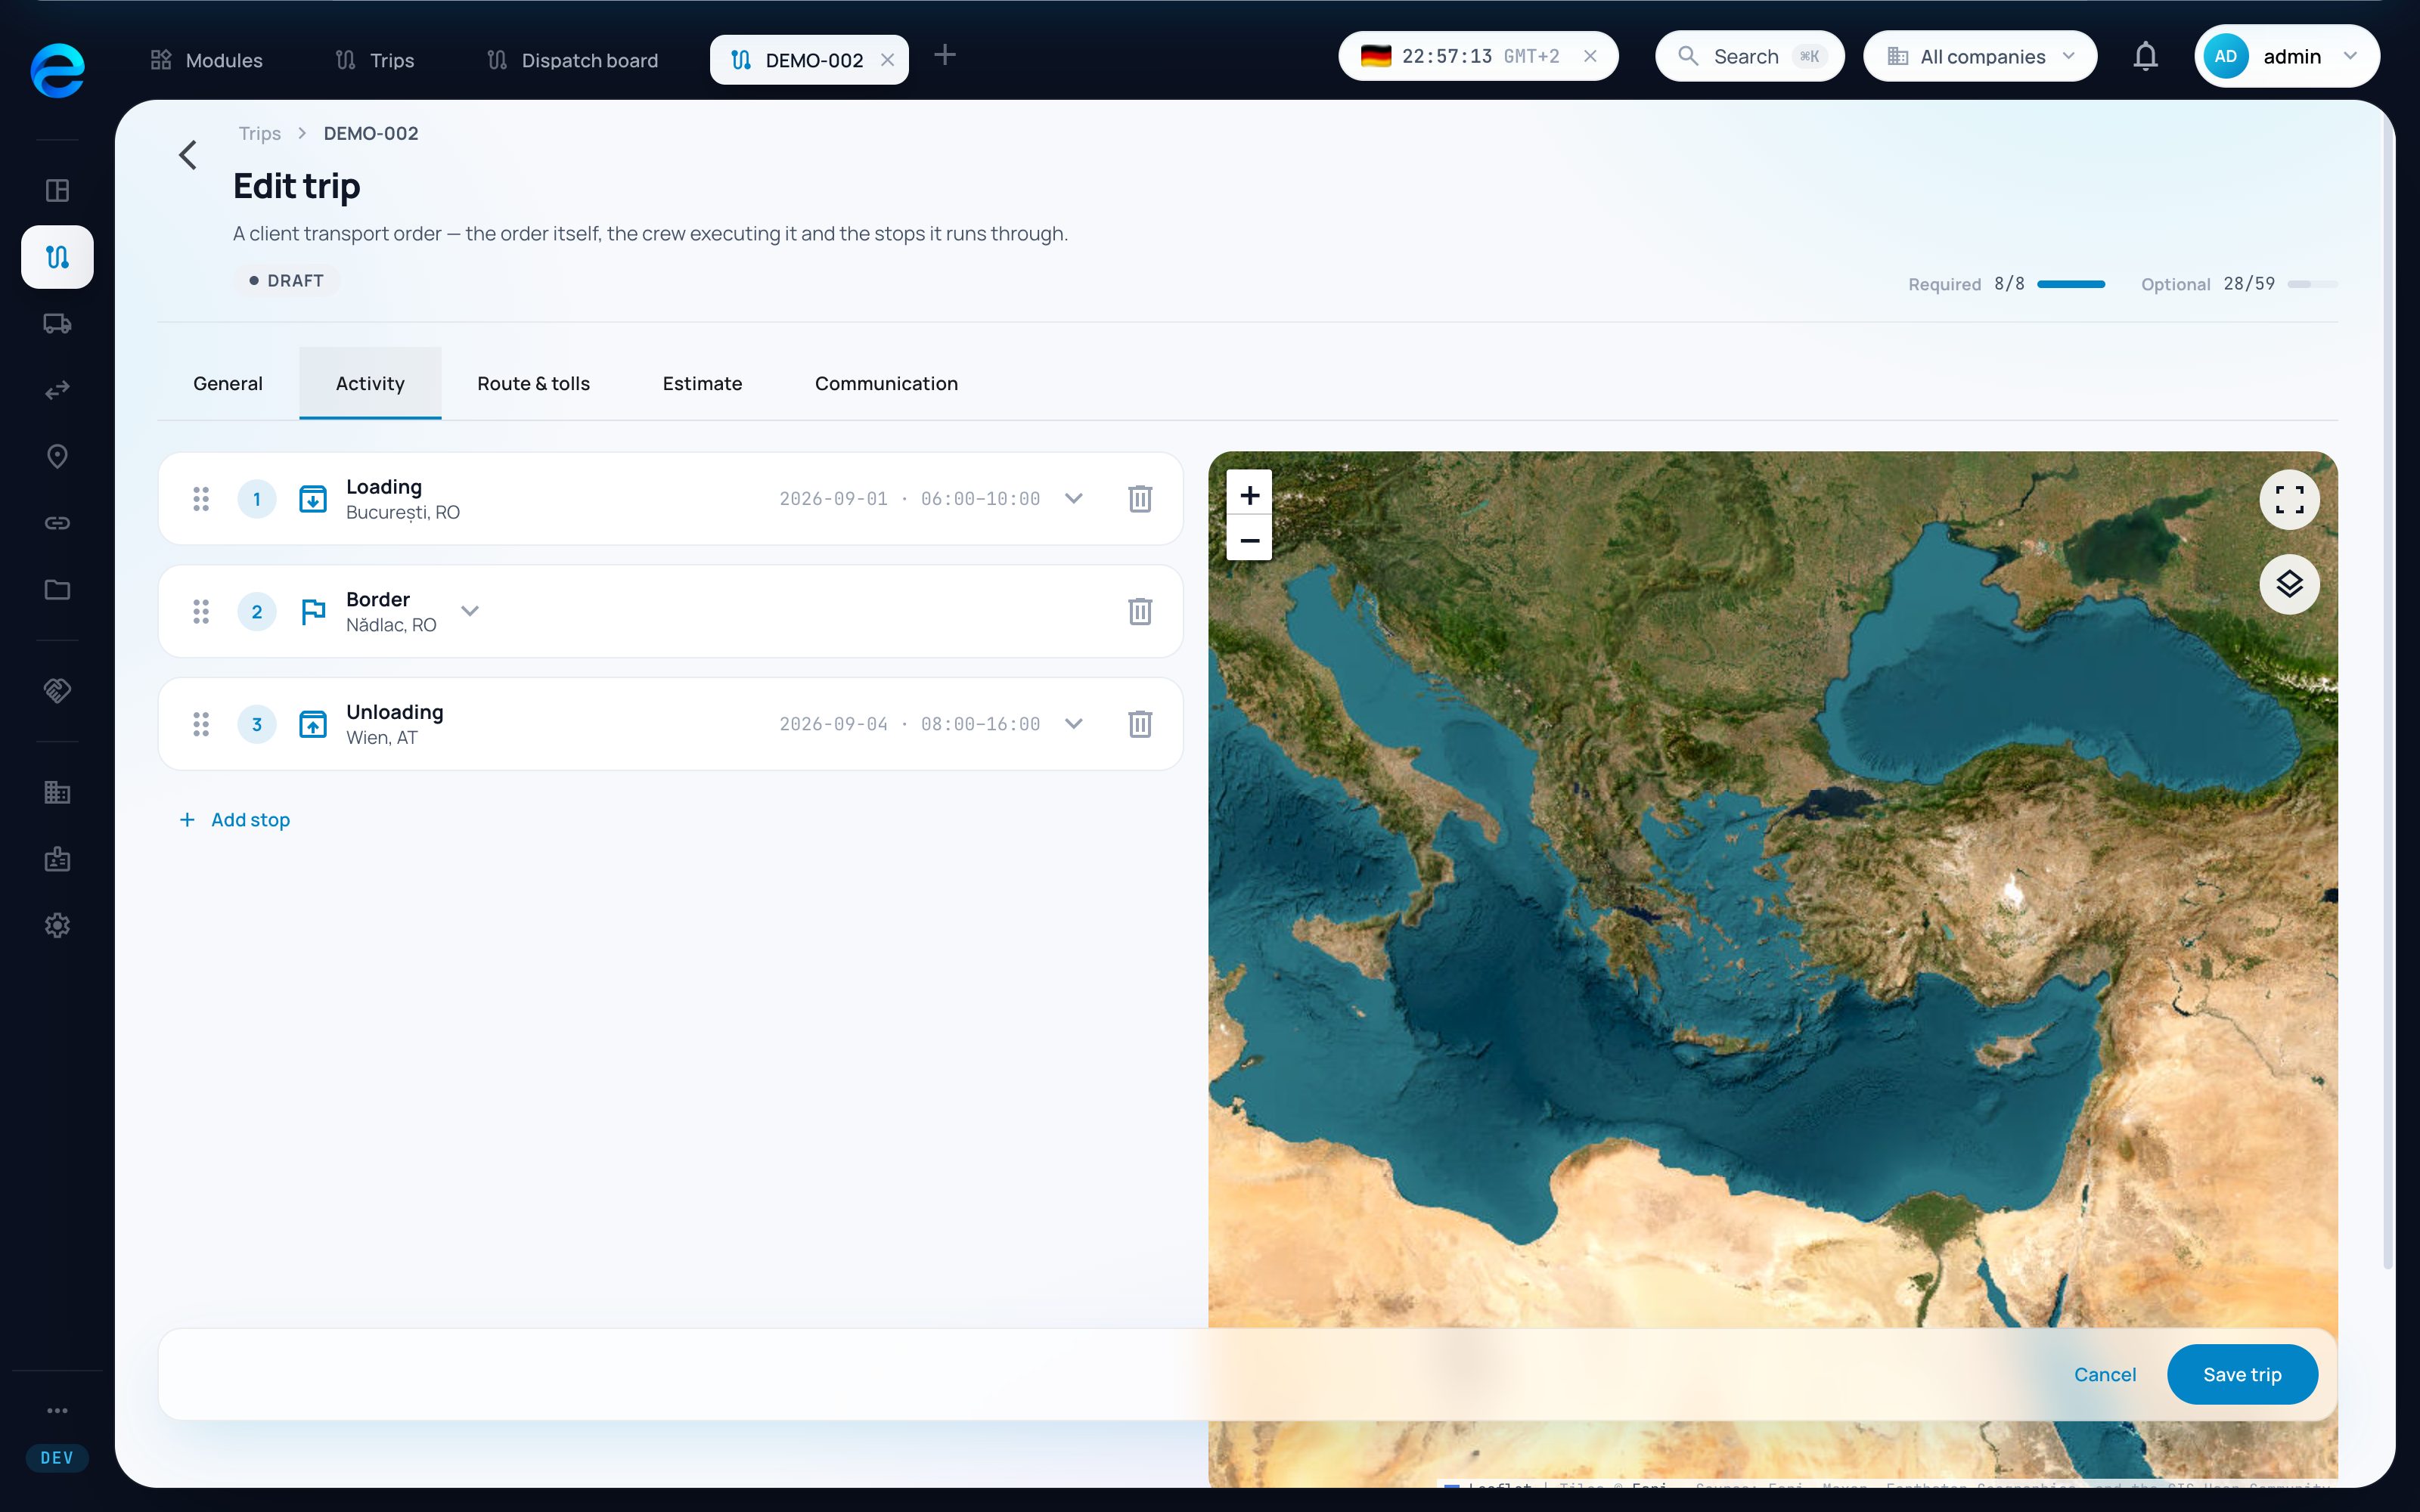
Task: Open the folder sidebar icon
Action: pyautogui.click(x=57, y=590)
